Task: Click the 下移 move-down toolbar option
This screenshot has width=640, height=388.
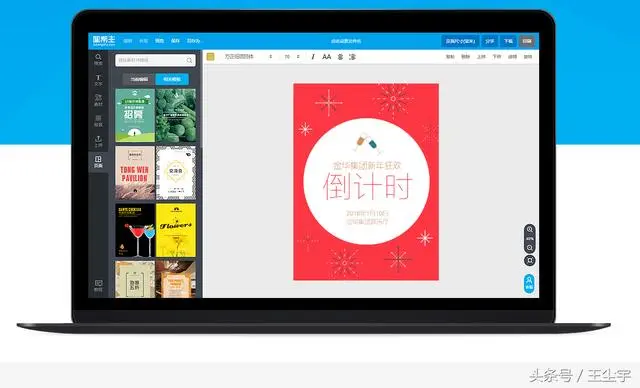Action: [497, 57]
